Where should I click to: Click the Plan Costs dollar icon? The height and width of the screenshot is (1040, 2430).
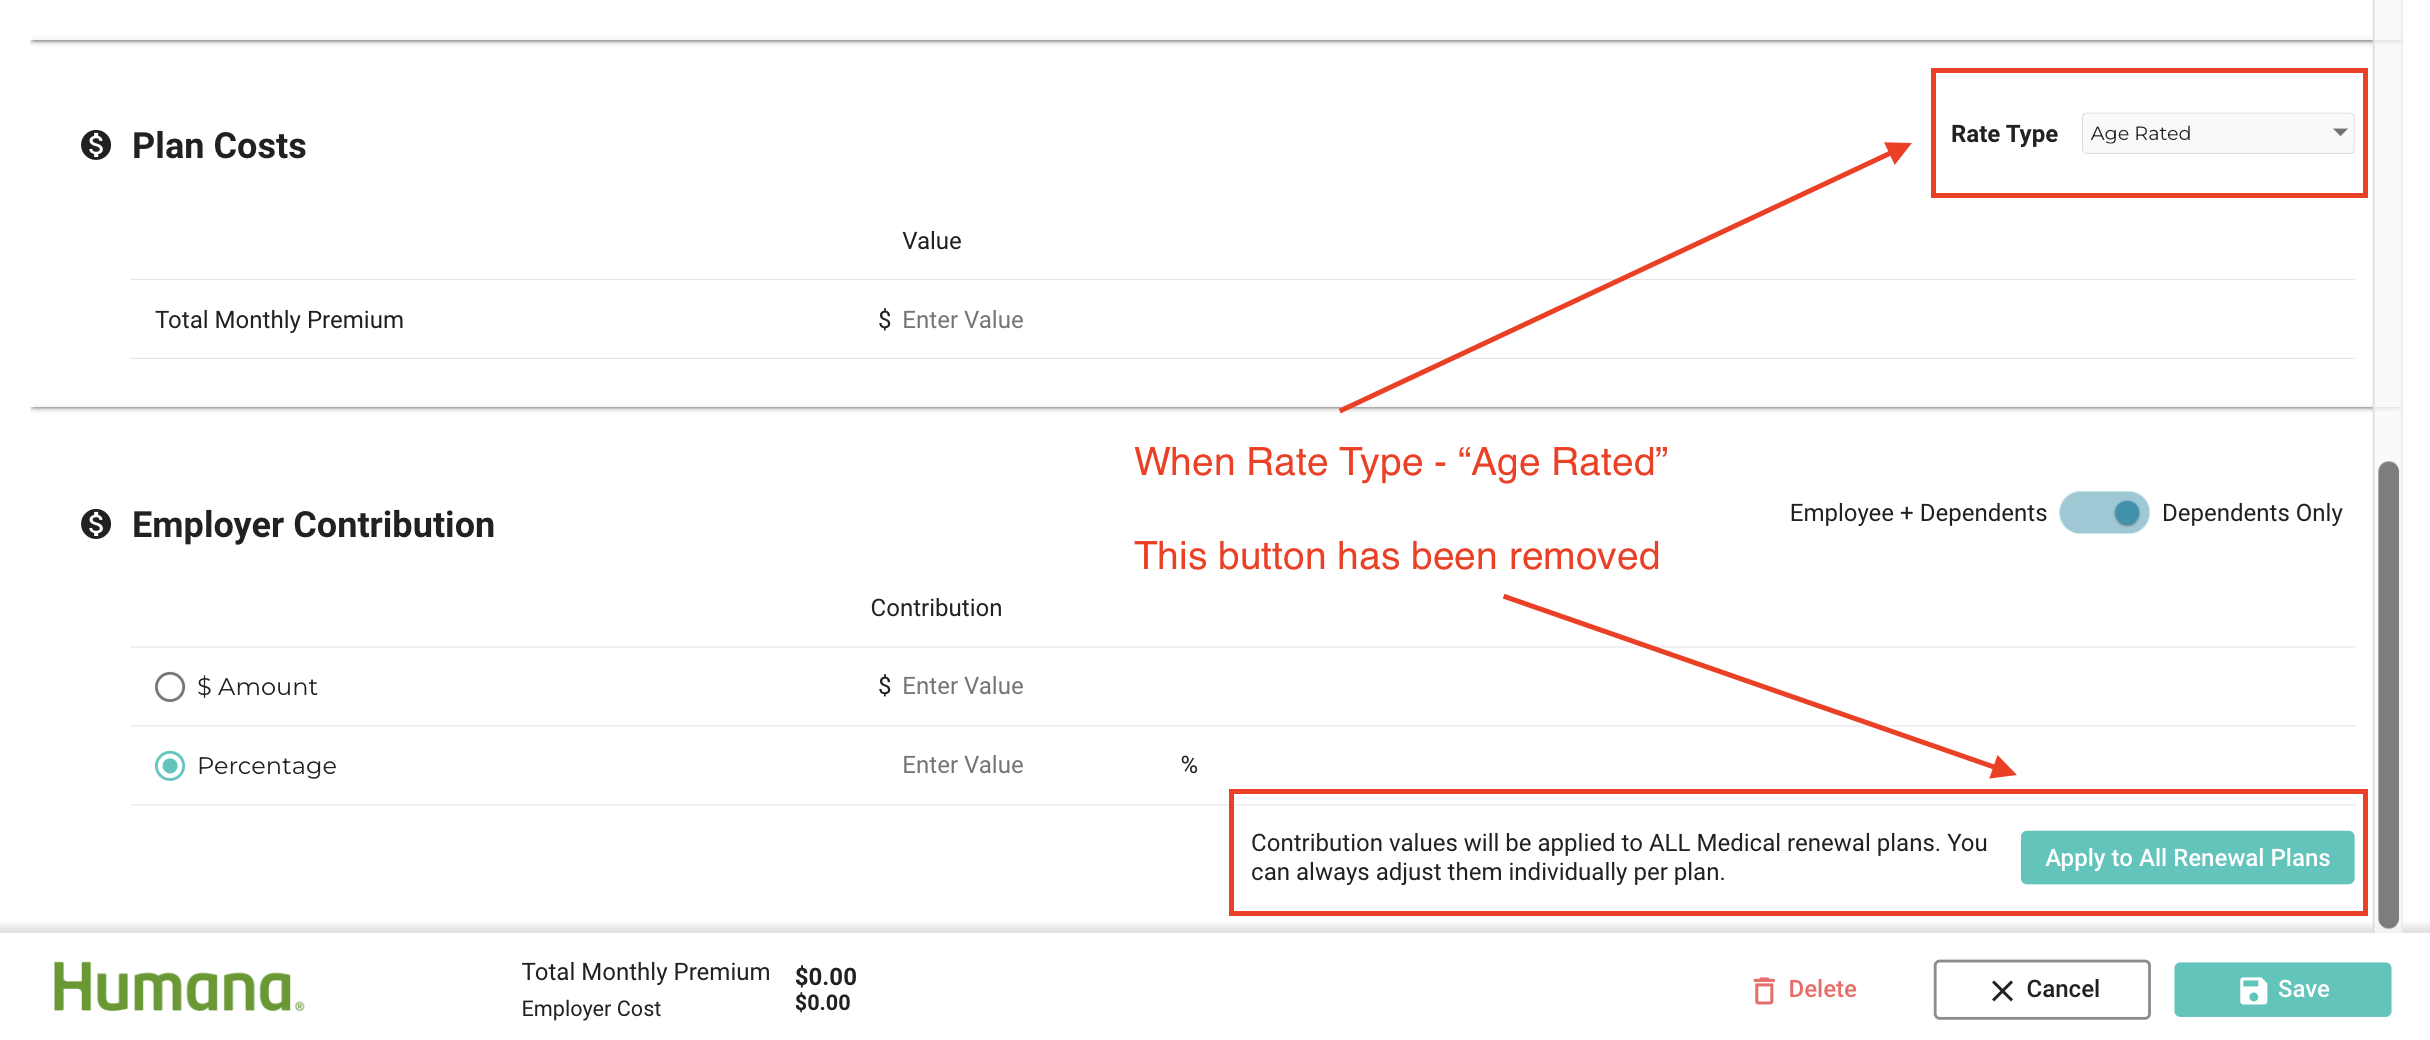tap(96, 145)
